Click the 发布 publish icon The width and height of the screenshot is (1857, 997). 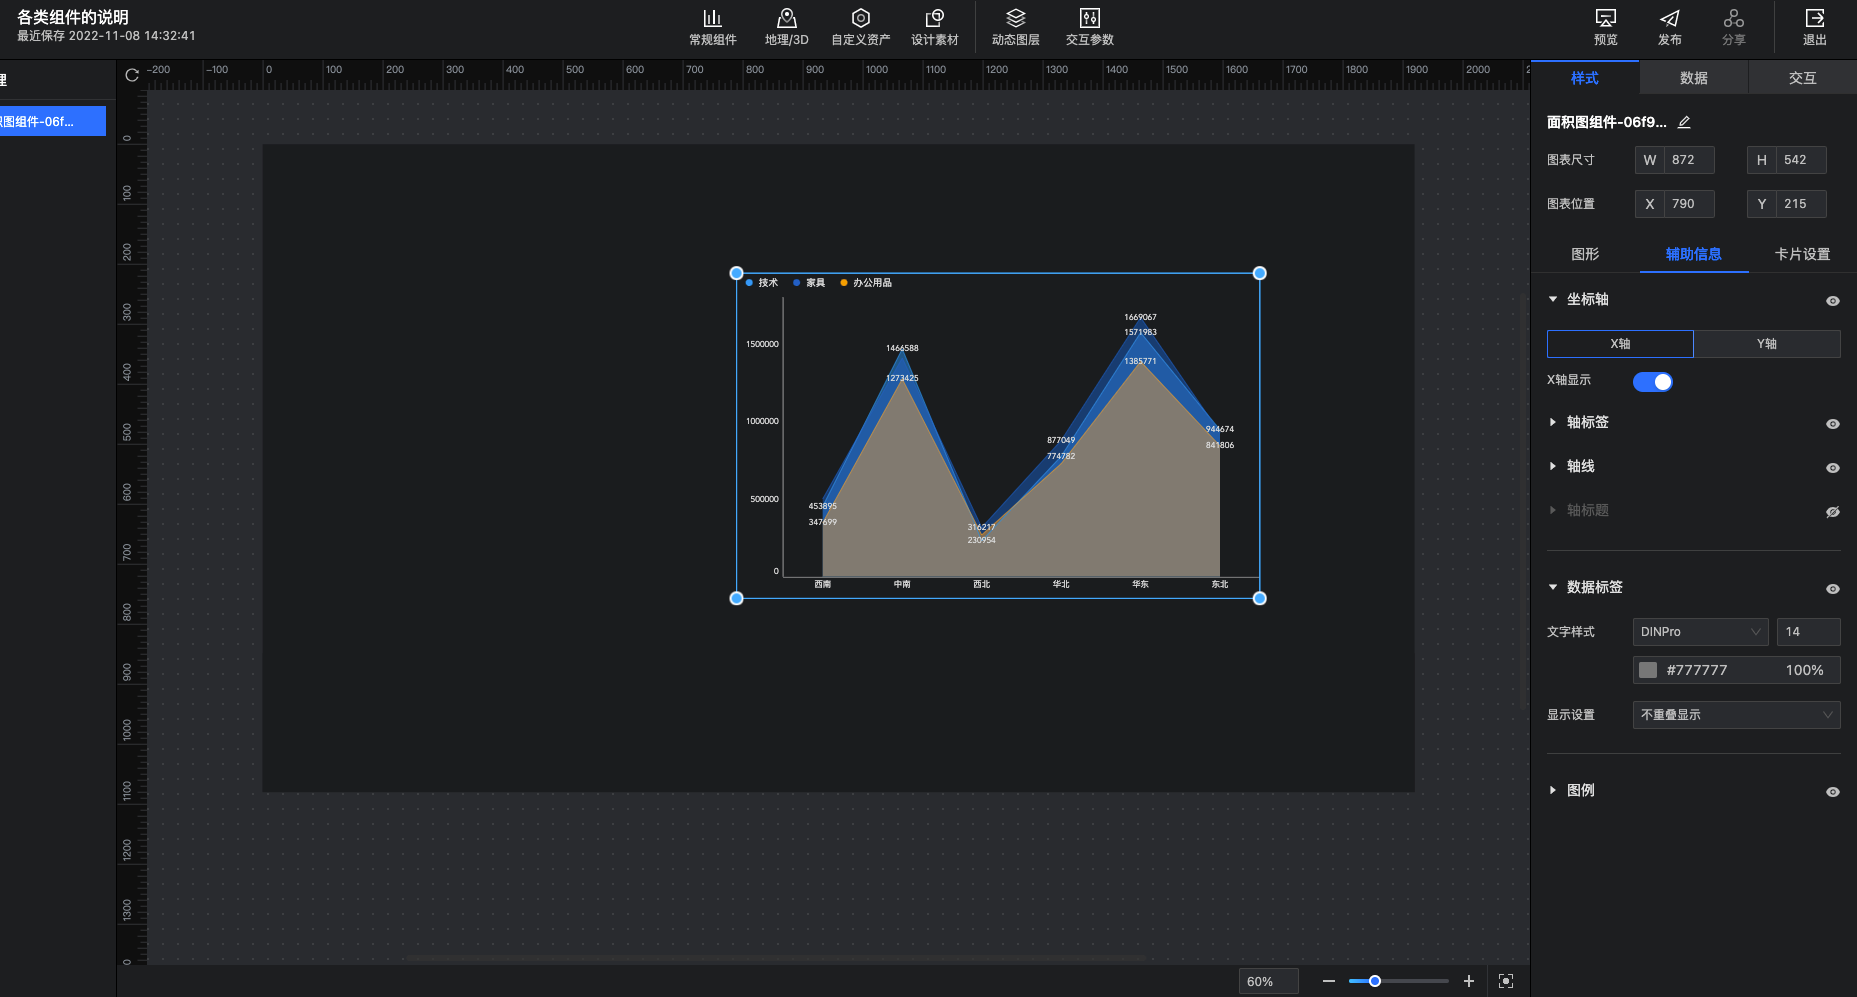1669,19
